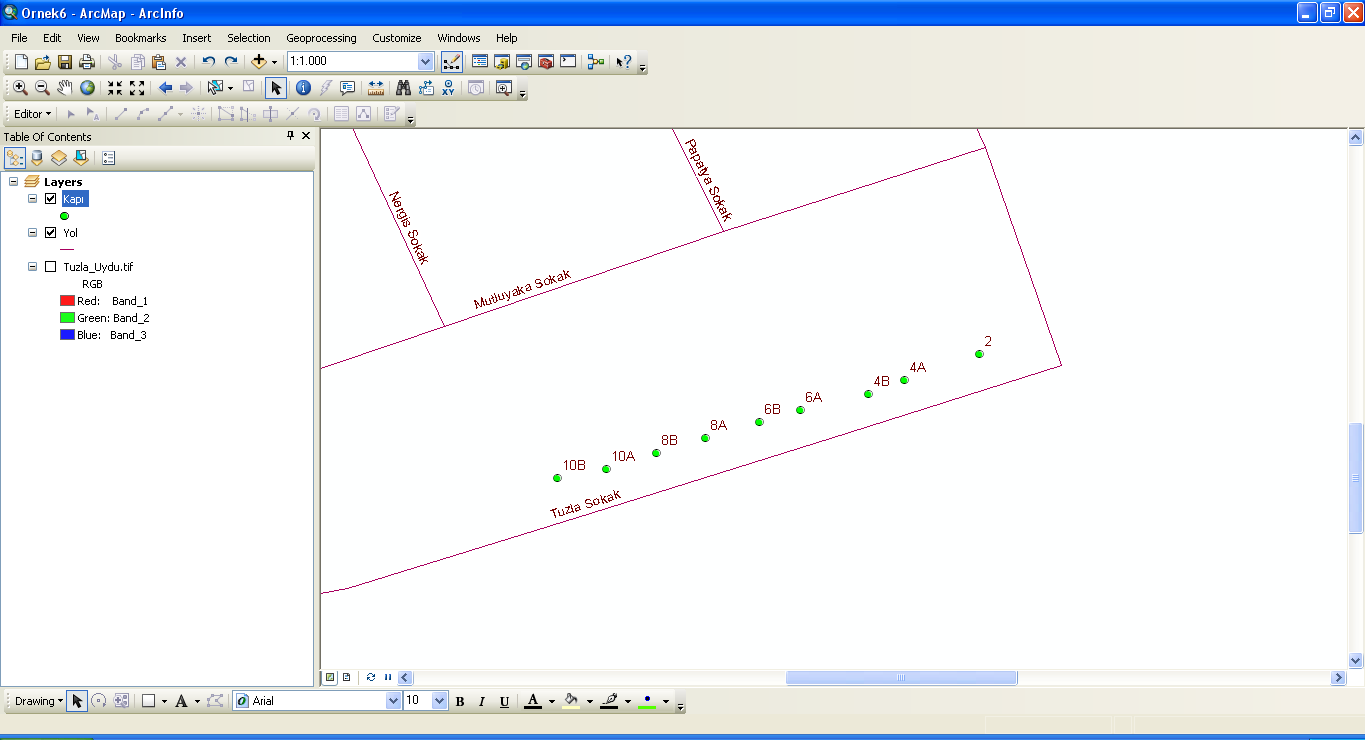Open the File menu
Screen dimensions: 1365x740
click(19, 38)
